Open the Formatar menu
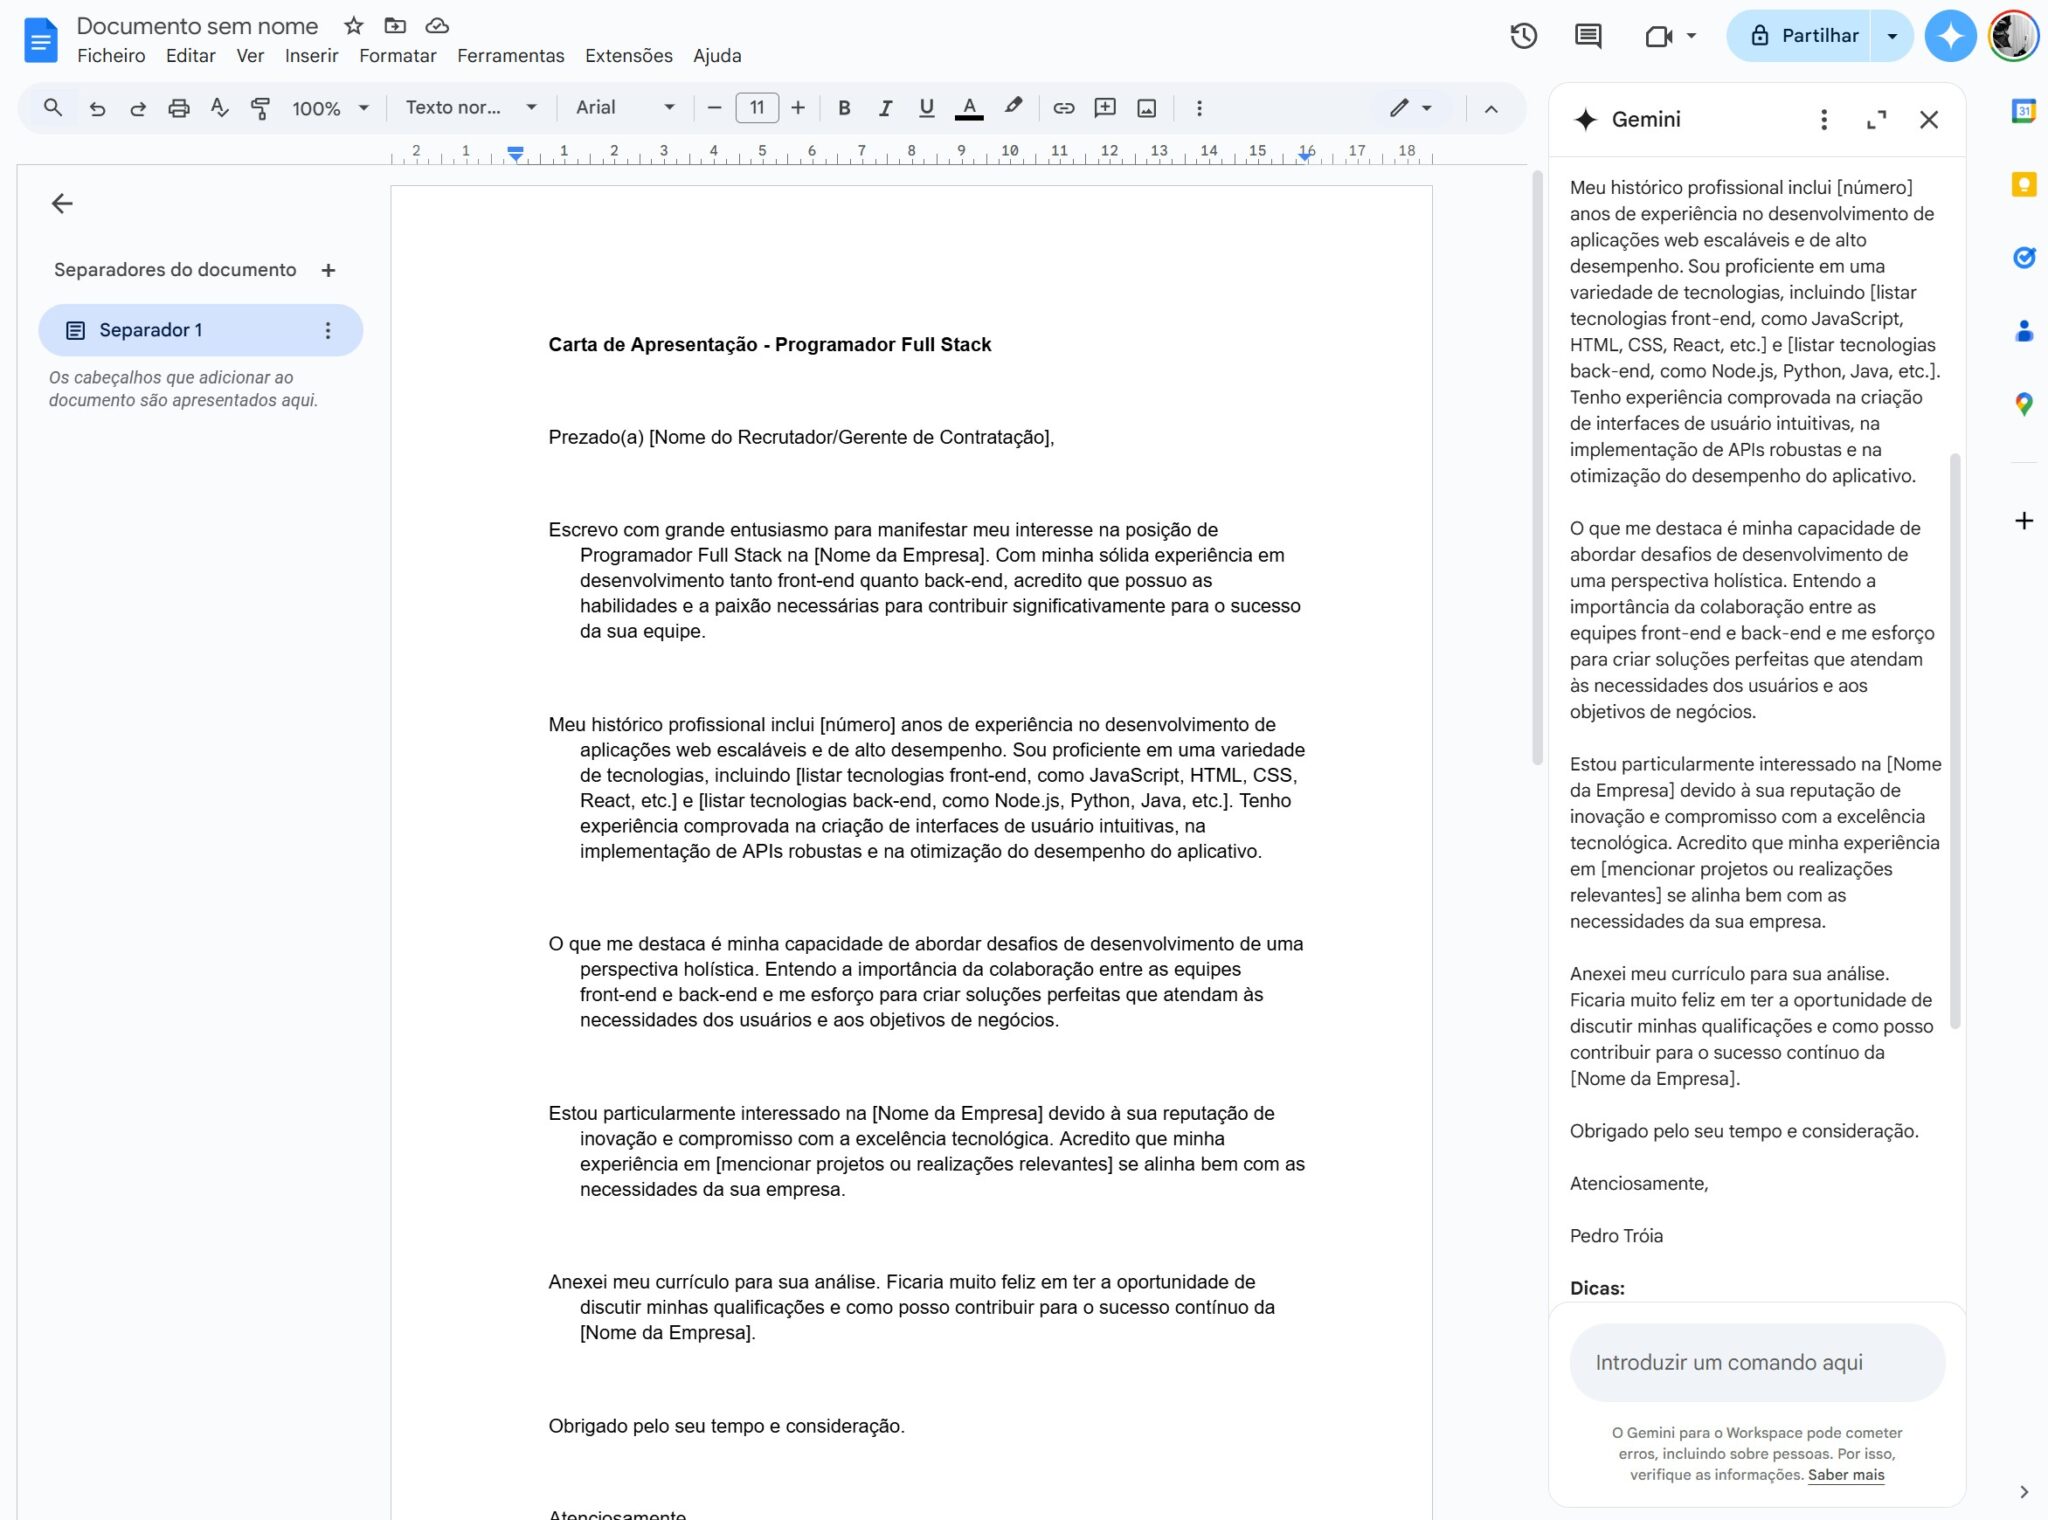The height and width of the screenshot is (1520, 2048). click(397, 56)
